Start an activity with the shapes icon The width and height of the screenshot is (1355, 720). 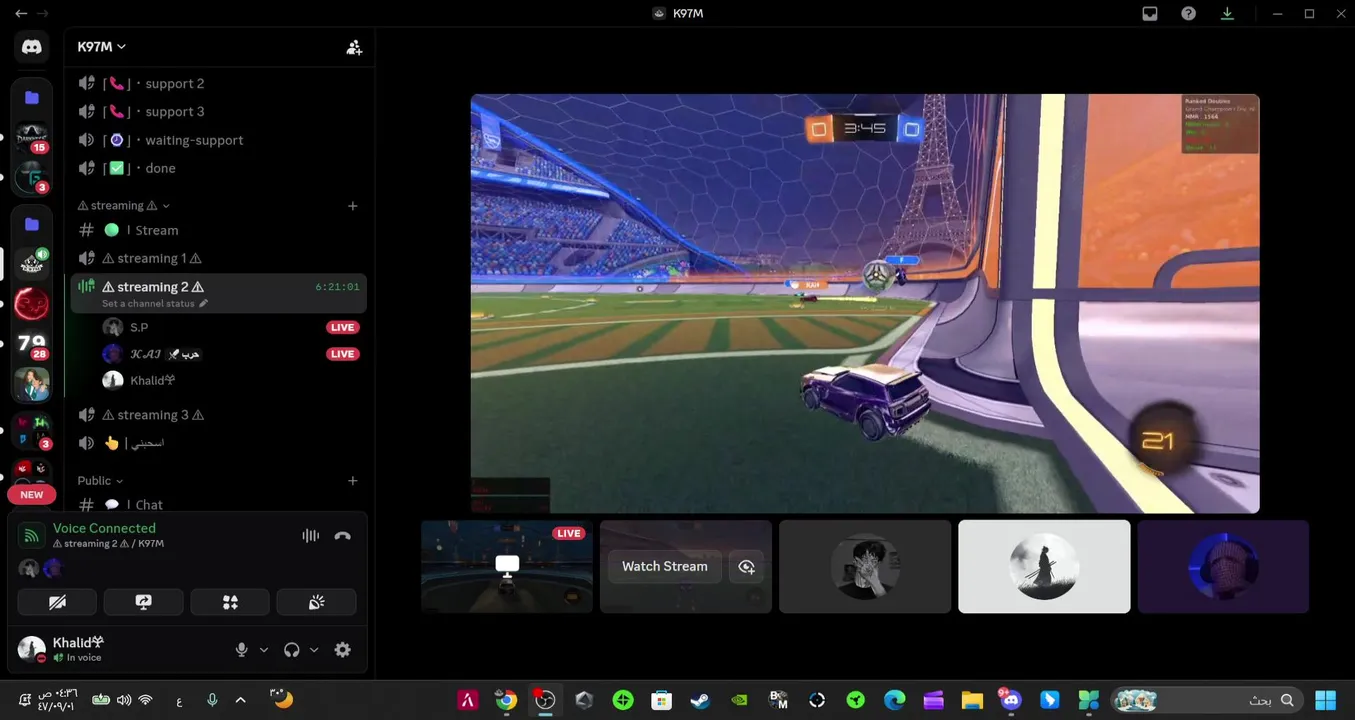[x=230, y=602]
